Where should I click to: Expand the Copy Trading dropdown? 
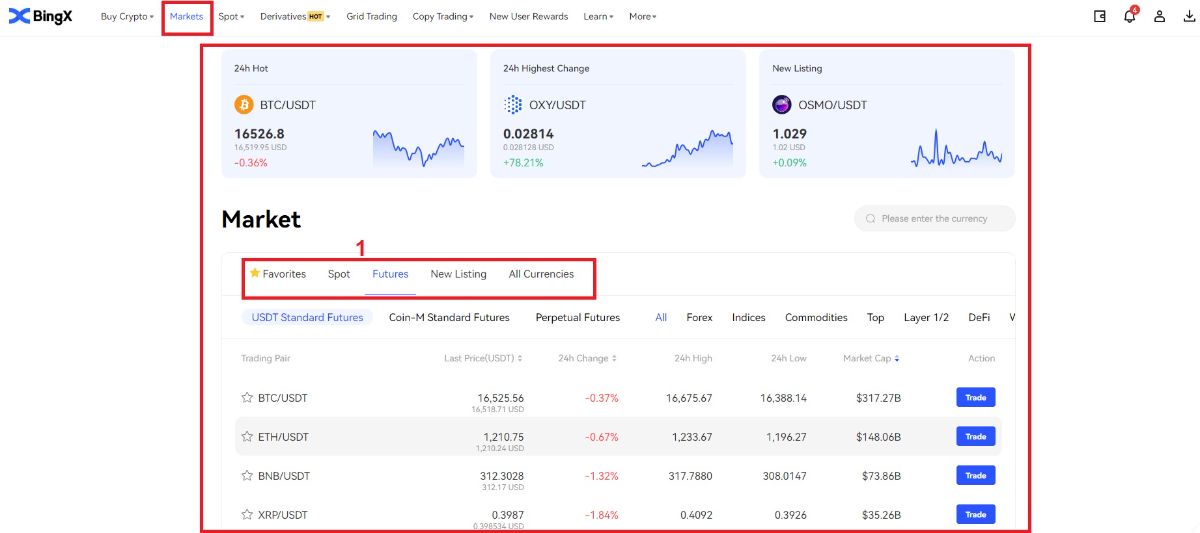(443, 17)
